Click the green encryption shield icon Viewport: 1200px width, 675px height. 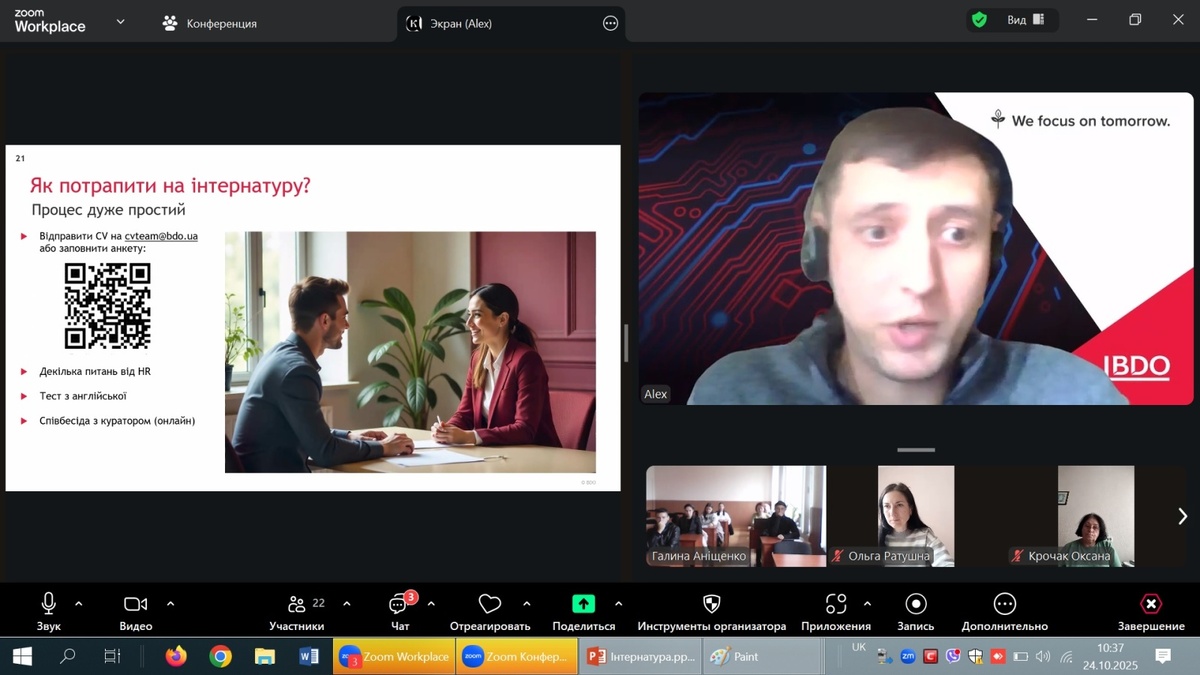979,20
